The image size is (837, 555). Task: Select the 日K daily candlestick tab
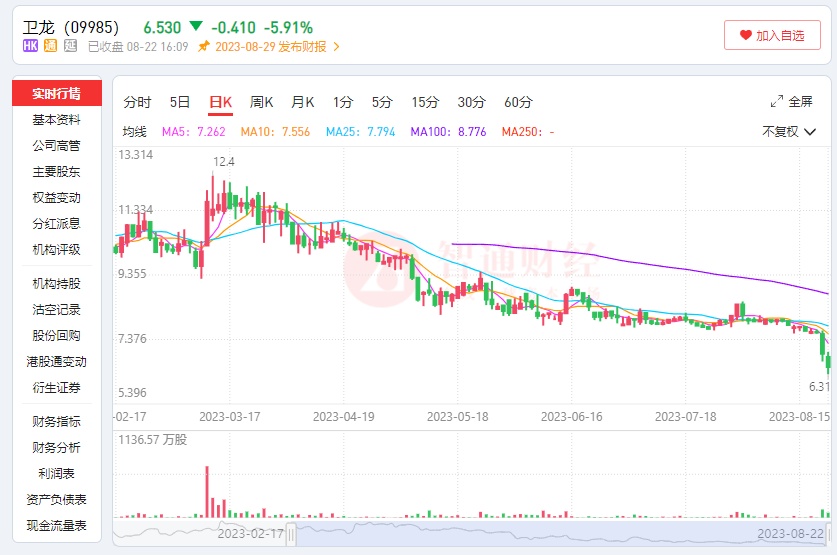220,102
